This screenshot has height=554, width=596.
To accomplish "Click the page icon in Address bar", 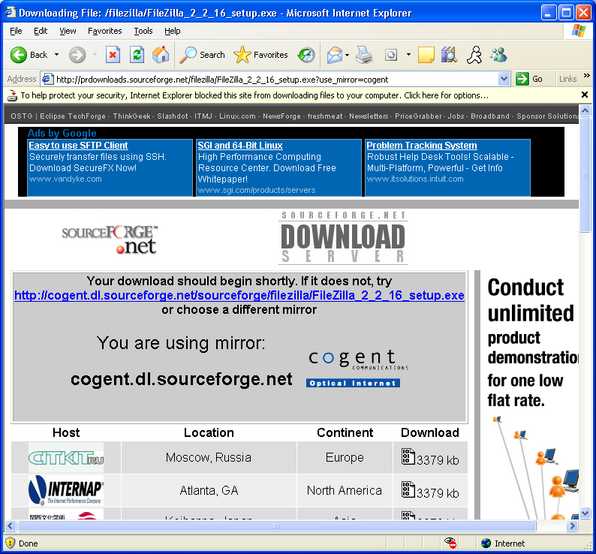I will click(x=47, y=79).
